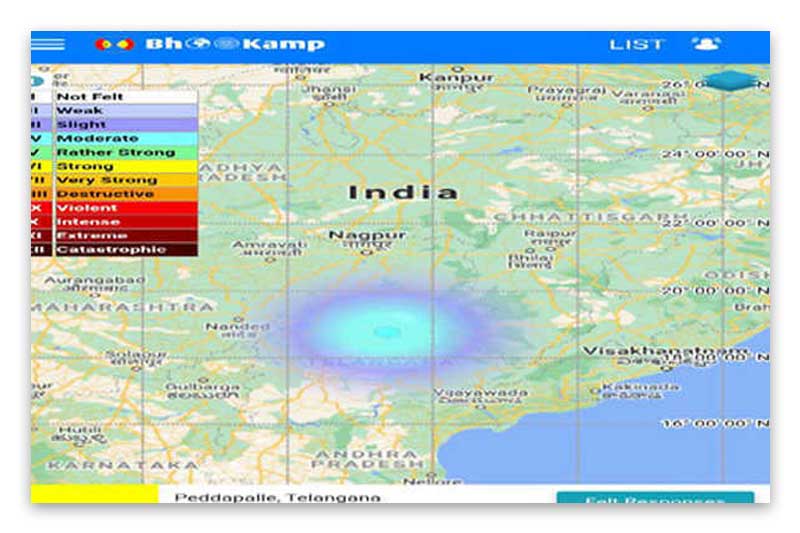Select the Very Strong legend row
800x533 pixels.
114,180
